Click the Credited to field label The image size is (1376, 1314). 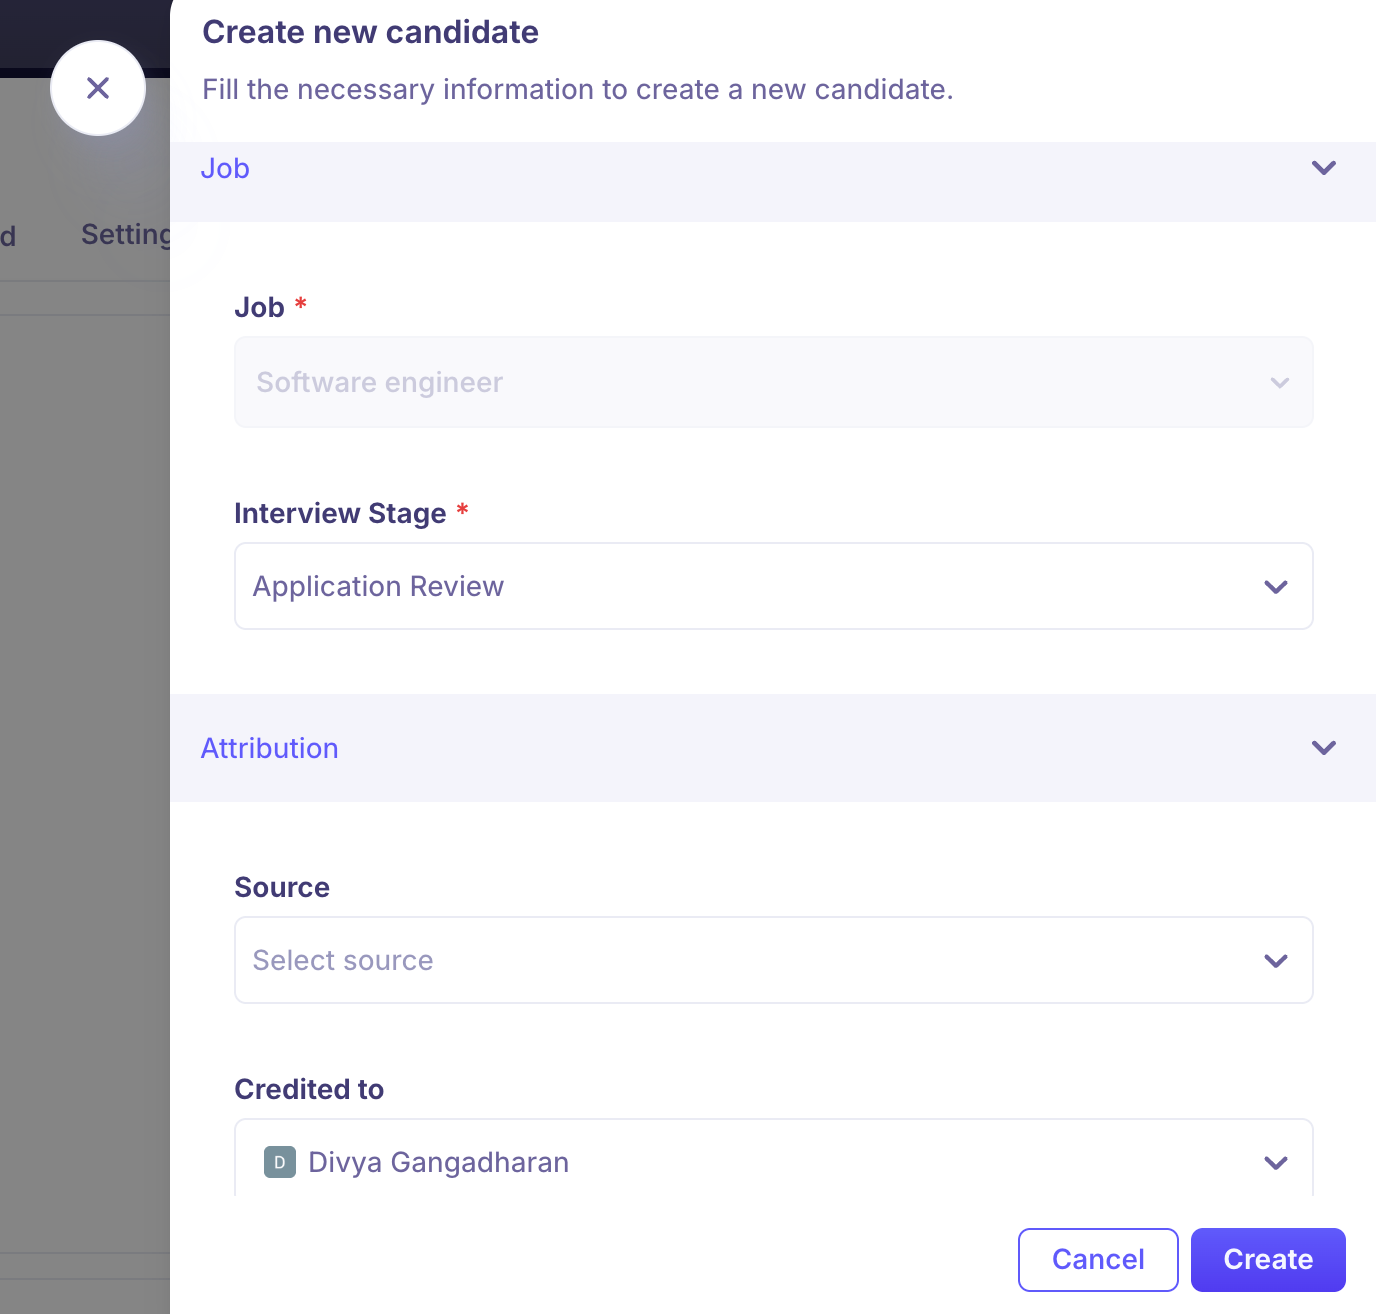pyautogui.click(x=309, y=1089)
